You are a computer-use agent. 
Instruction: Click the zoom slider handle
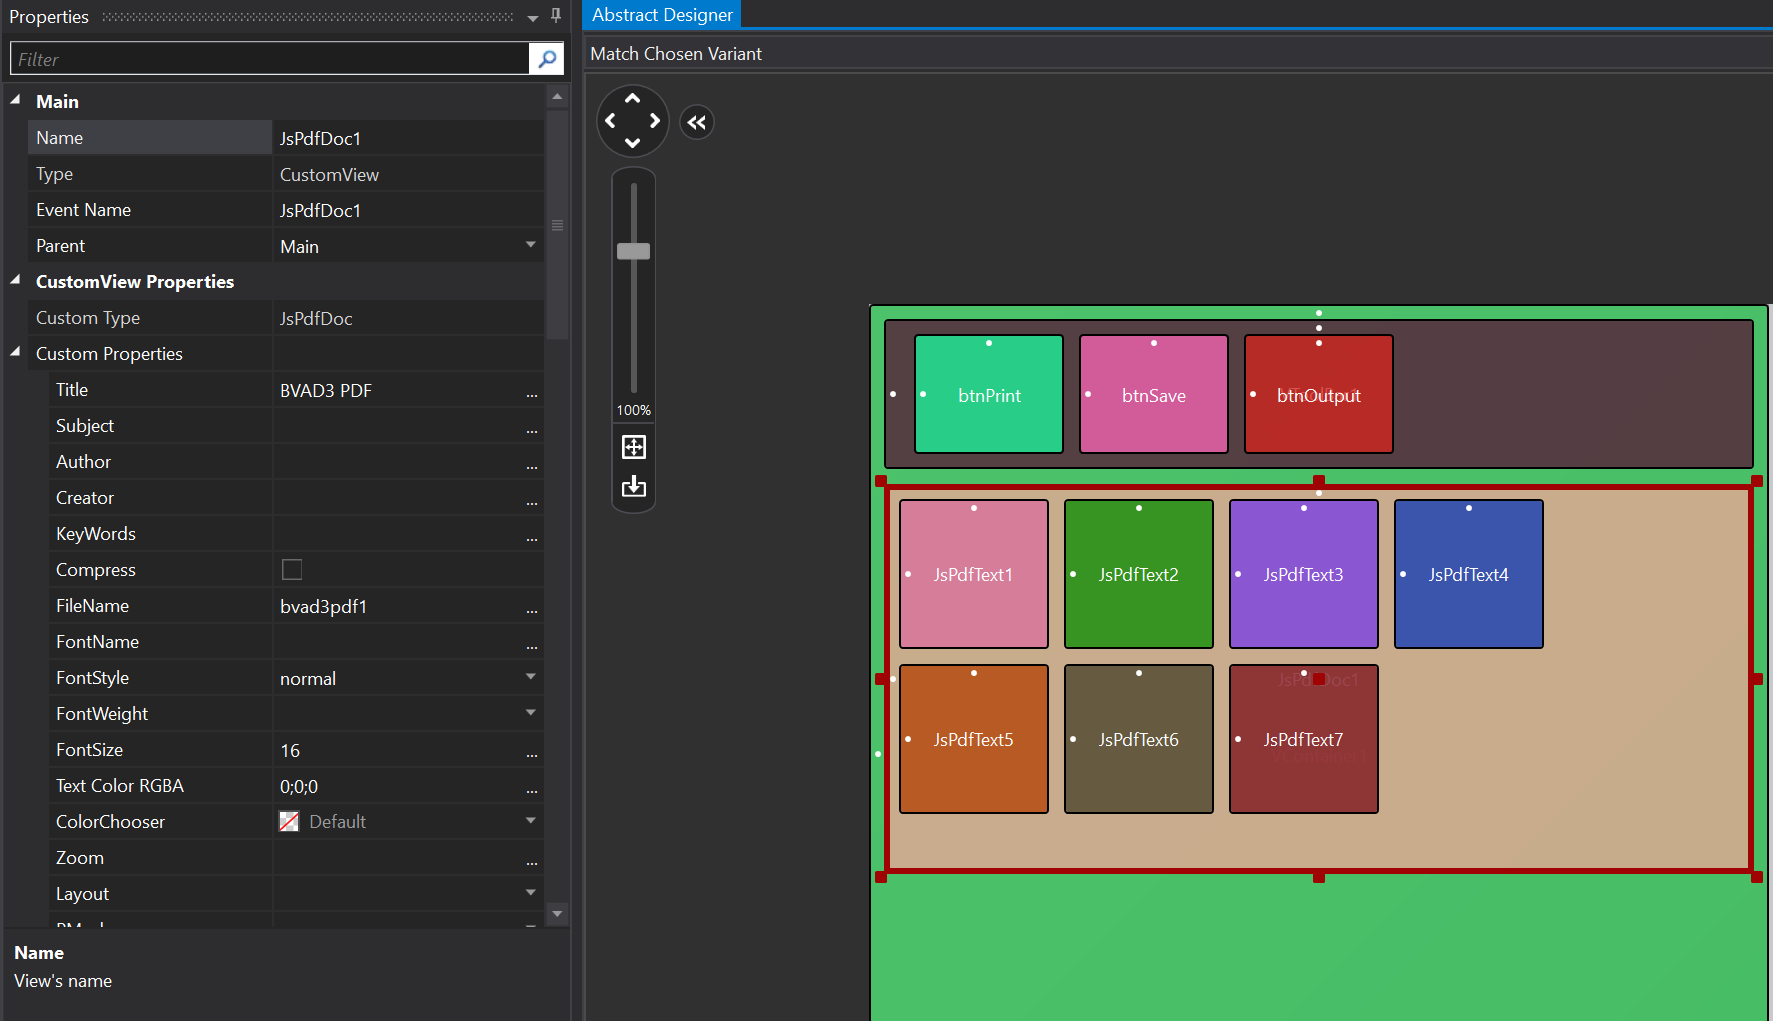634,251
